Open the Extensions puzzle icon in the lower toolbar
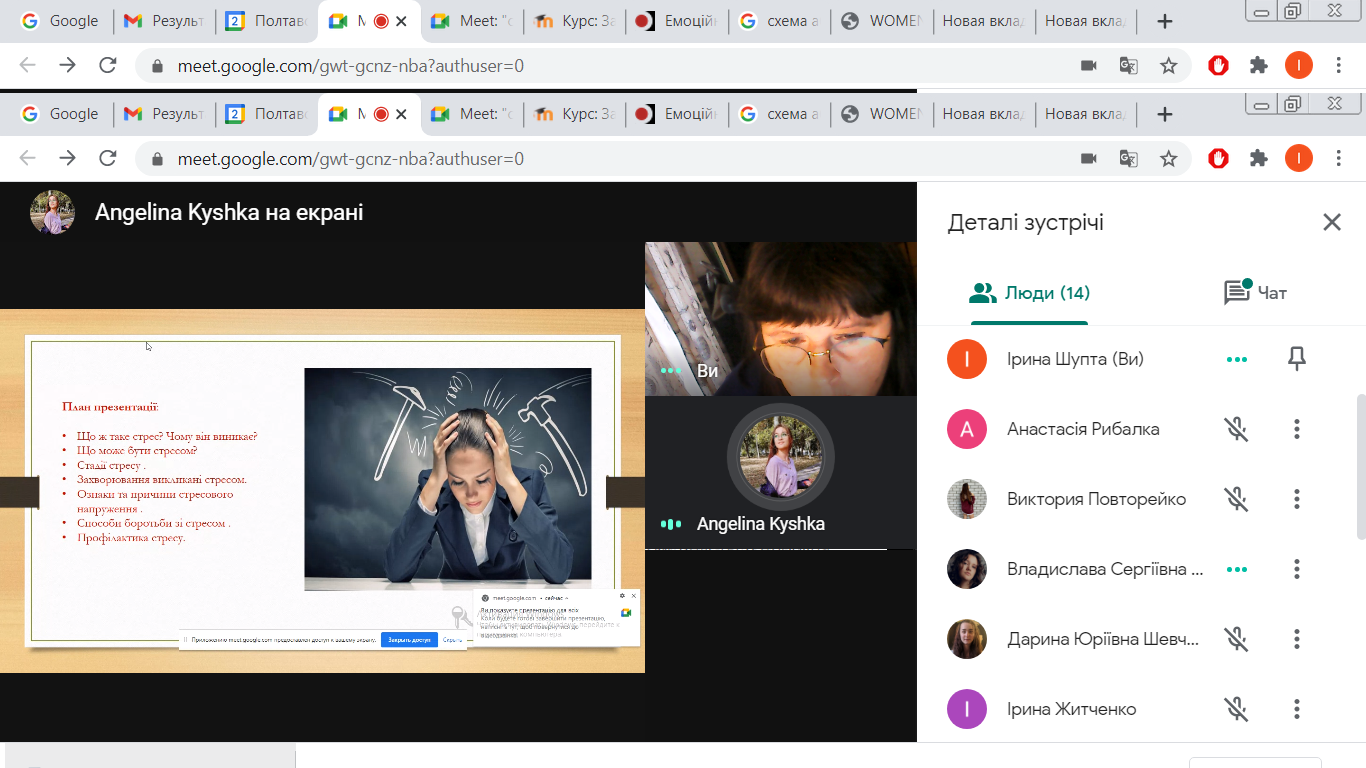Viewport: 1366px width, 768px height. click(1259, 158)
